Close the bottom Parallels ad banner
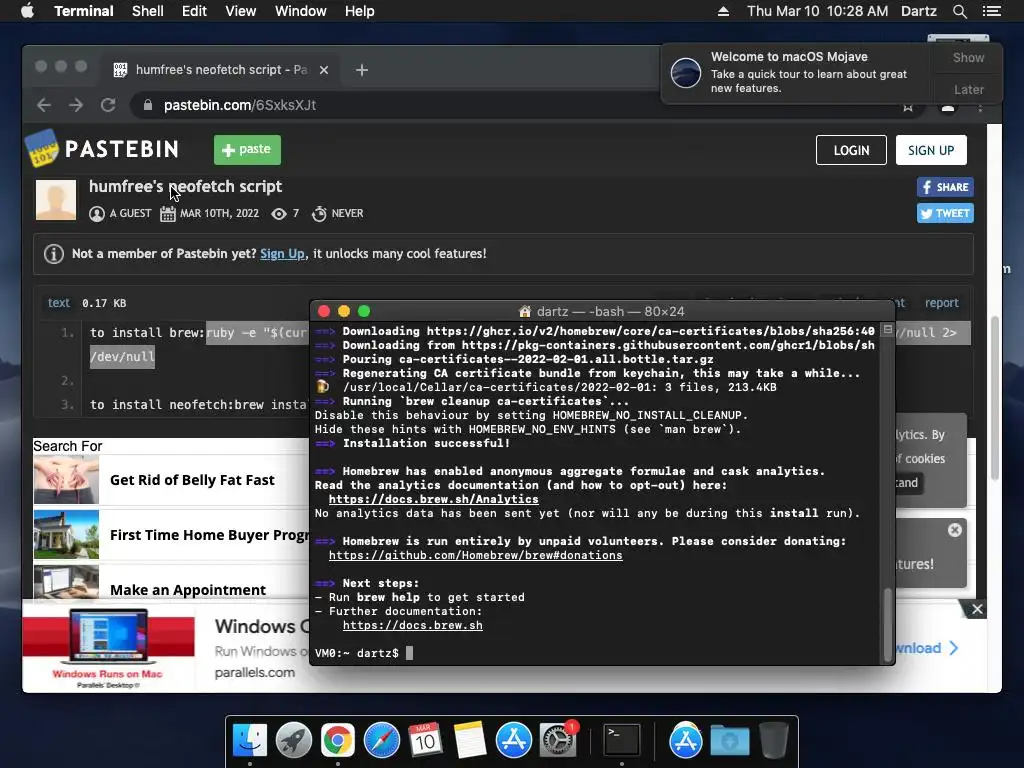1024x768 pixels. click(x=976, y=609)
